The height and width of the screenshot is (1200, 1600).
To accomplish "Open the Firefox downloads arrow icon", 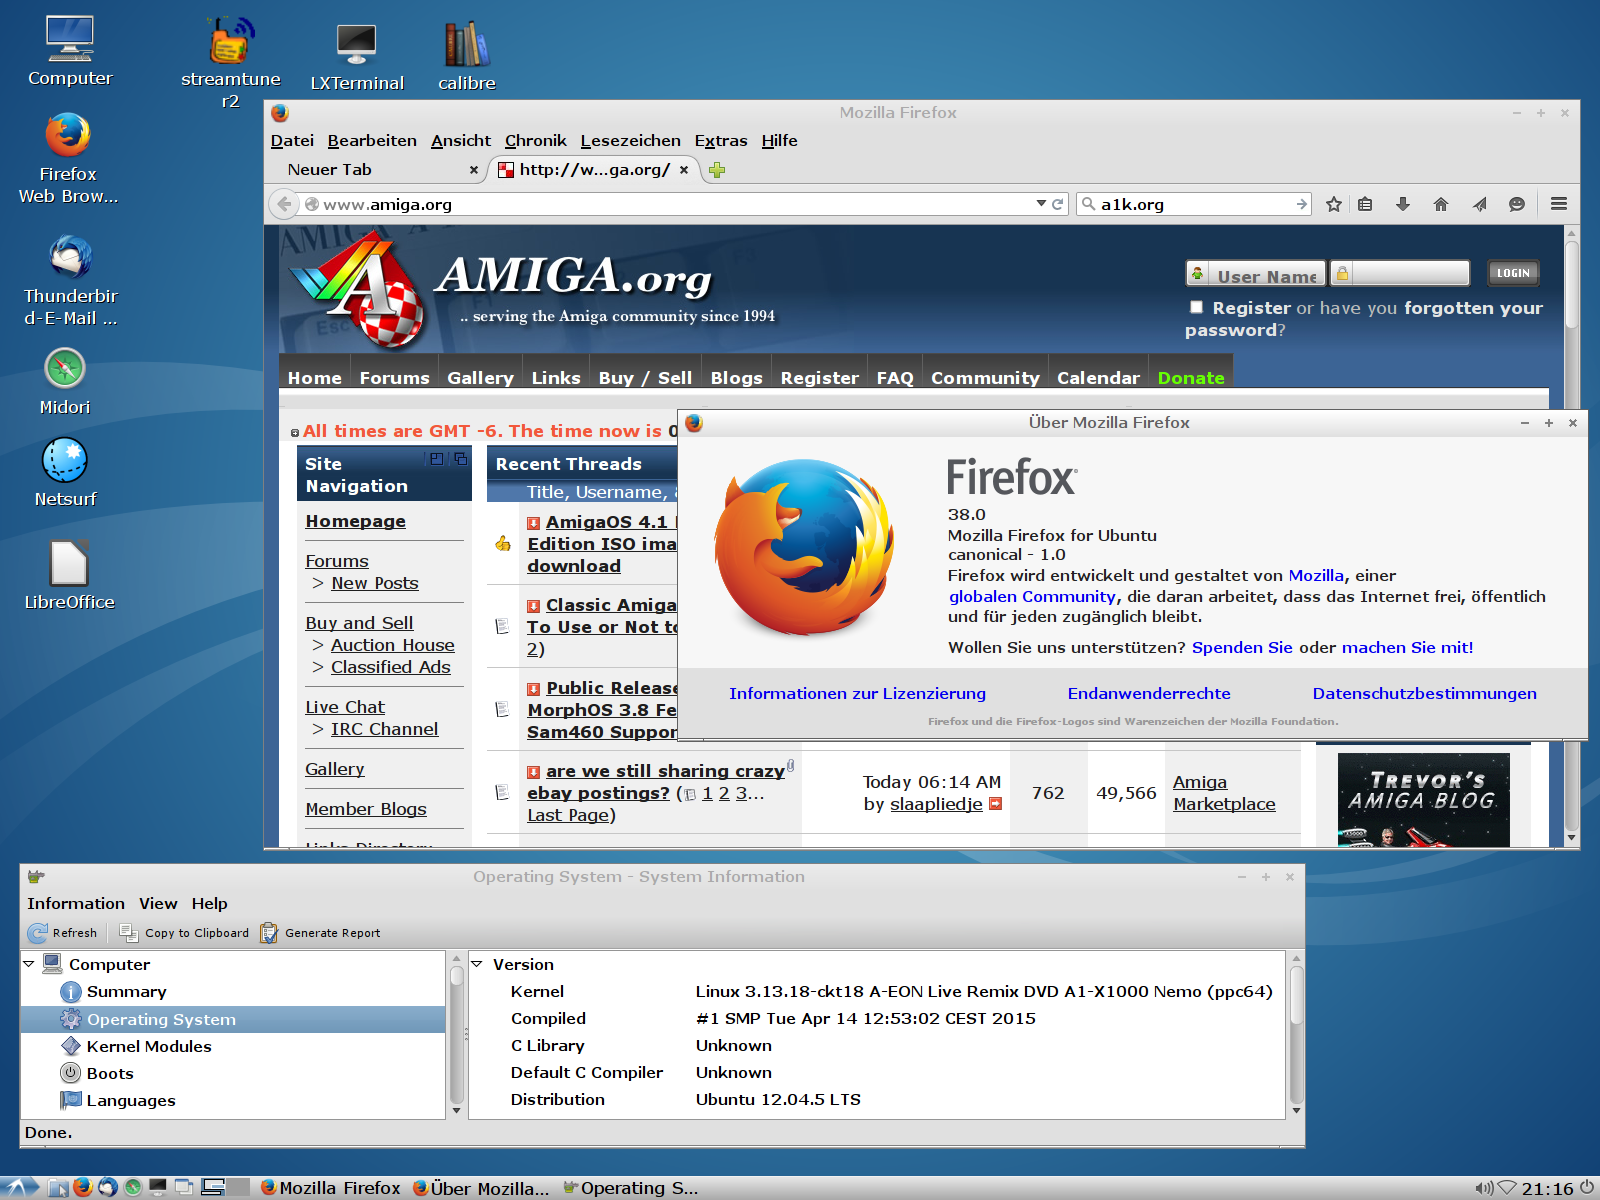I will (1403, 204).
